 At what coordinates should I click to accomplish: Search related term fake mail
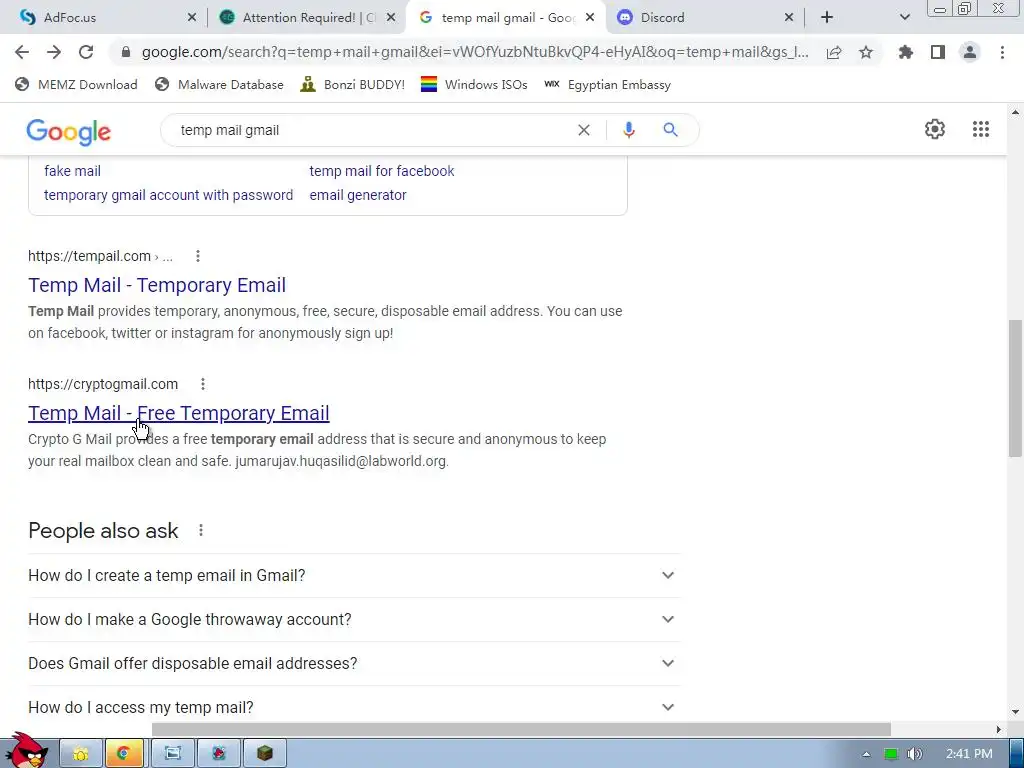tap(72, 171)
